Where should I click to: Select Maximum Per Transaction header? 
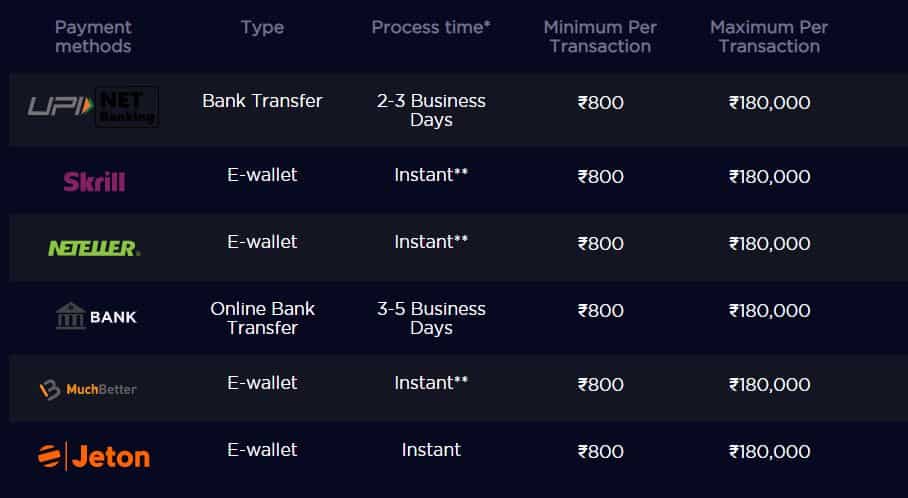point(769,36)
